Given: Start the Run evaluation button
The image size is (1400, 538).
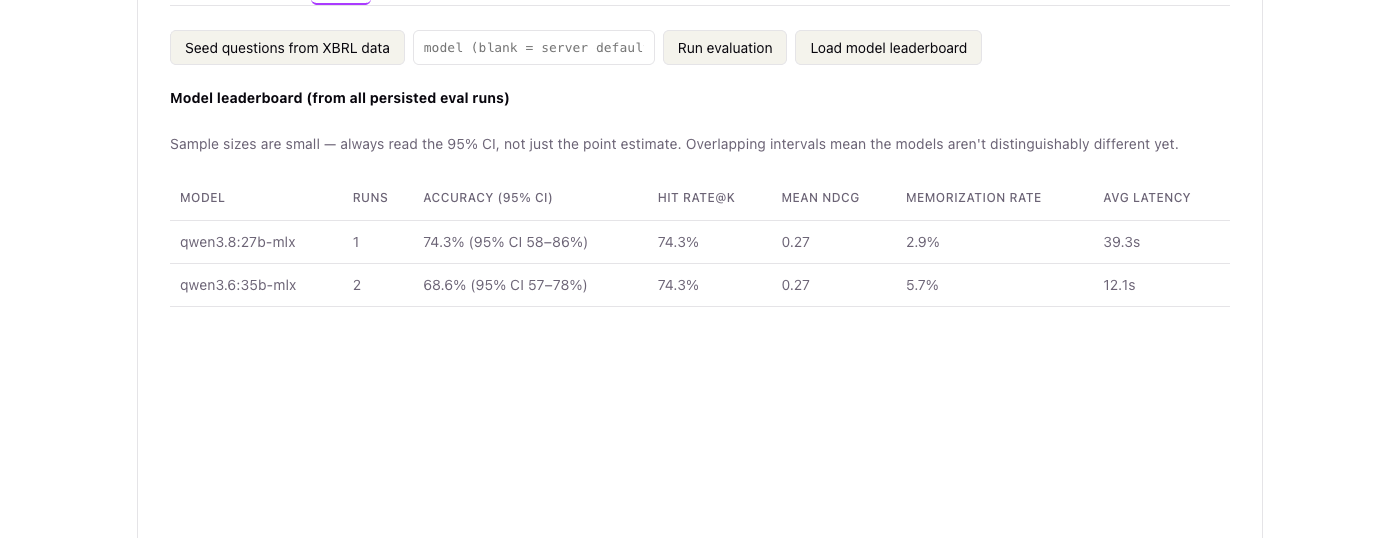Looking at the screenshot, I should [x=725, y=48].
